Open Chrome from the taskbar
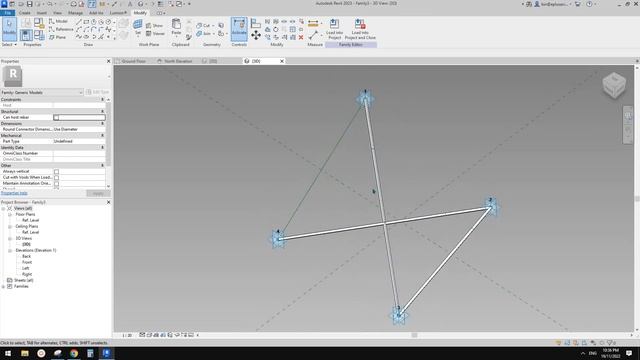The image size is (640, 360). pyautogui.click(x=74, y=353)
